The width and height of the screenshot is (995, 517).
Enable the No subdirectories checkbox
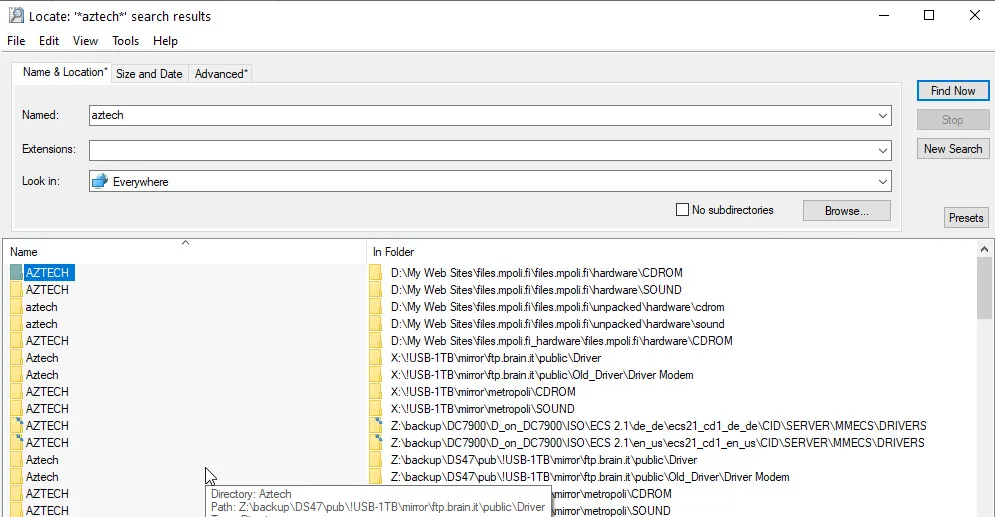pos(682,210)
